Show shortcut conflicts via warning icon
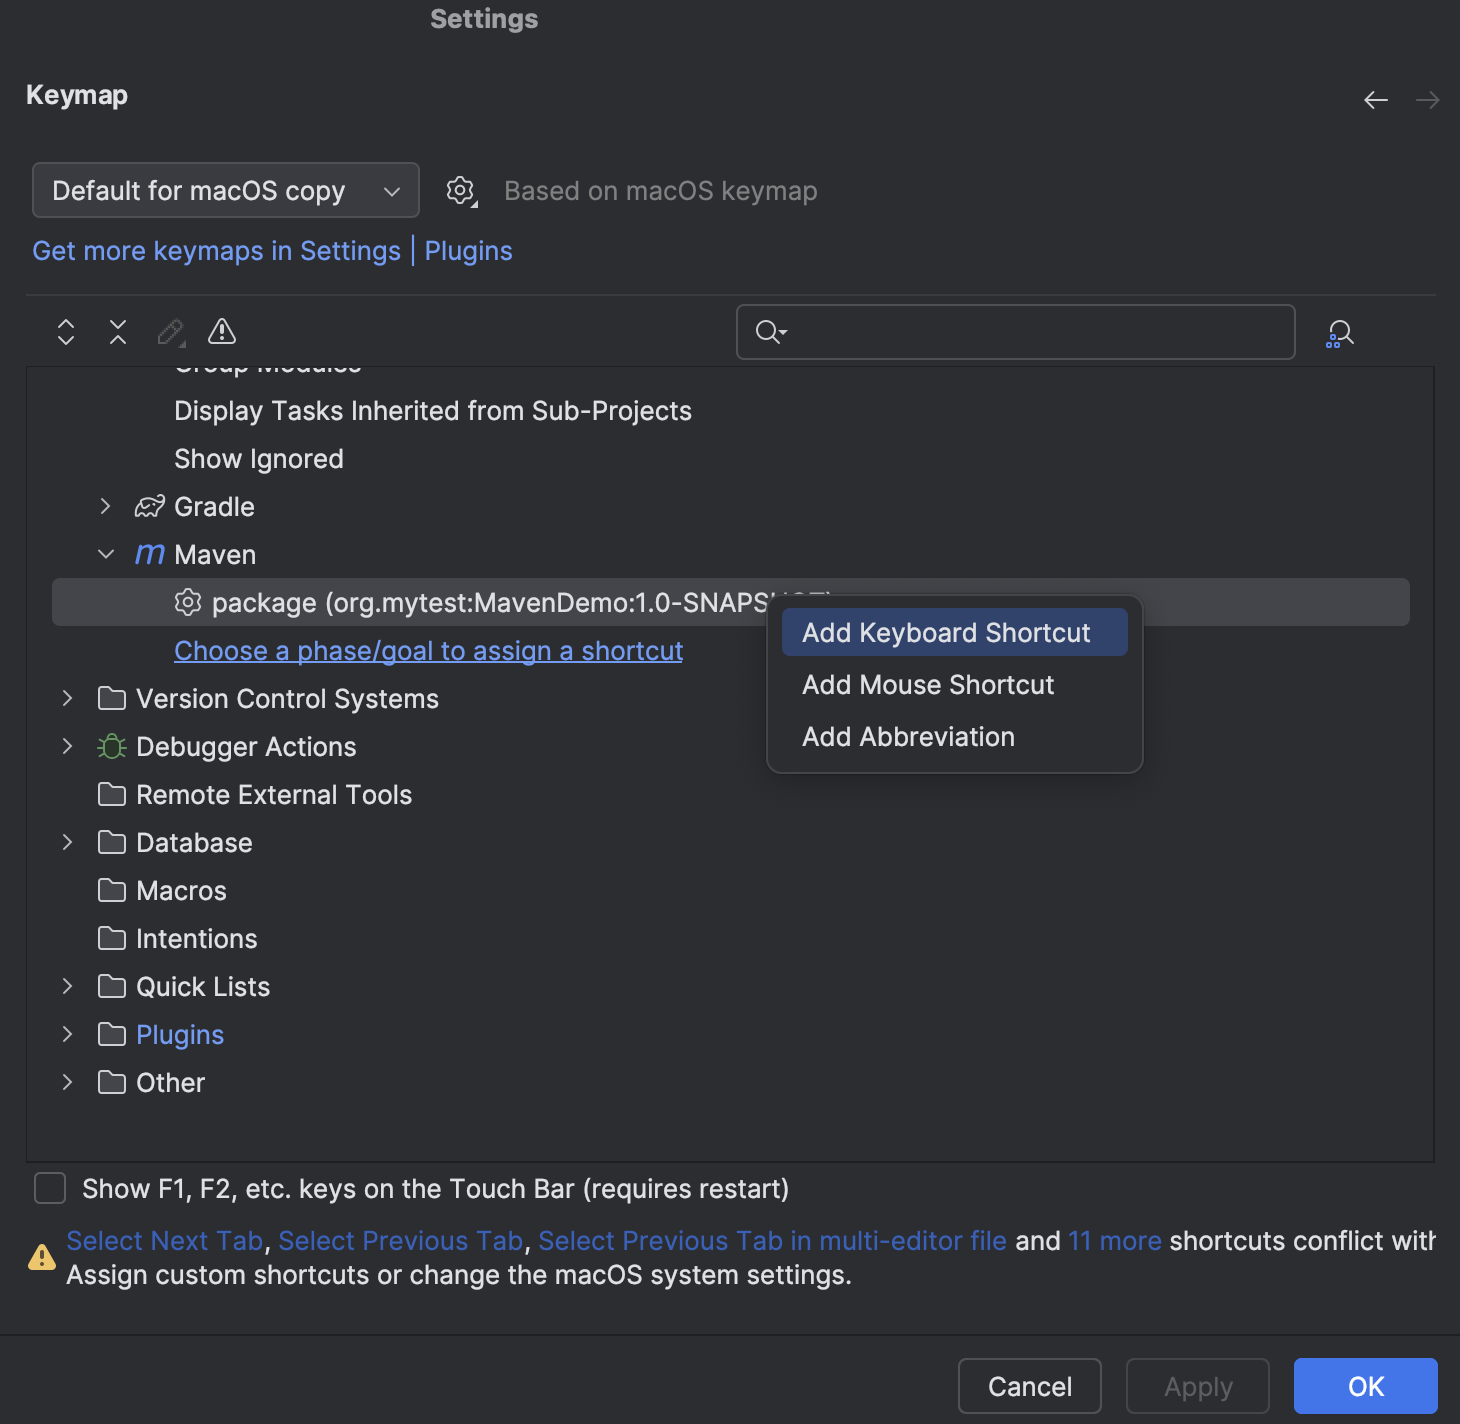Image resolution: width=1460 pixels, height=1424 pixels. pos(220,331)
